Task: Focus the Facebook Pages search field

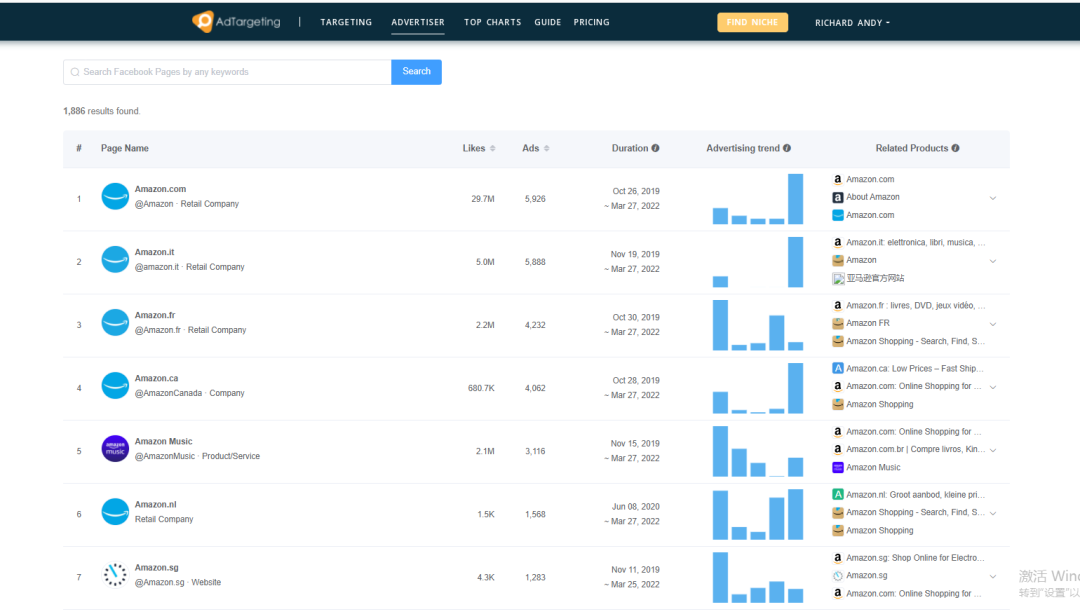Action: click(x=228, y=72)
